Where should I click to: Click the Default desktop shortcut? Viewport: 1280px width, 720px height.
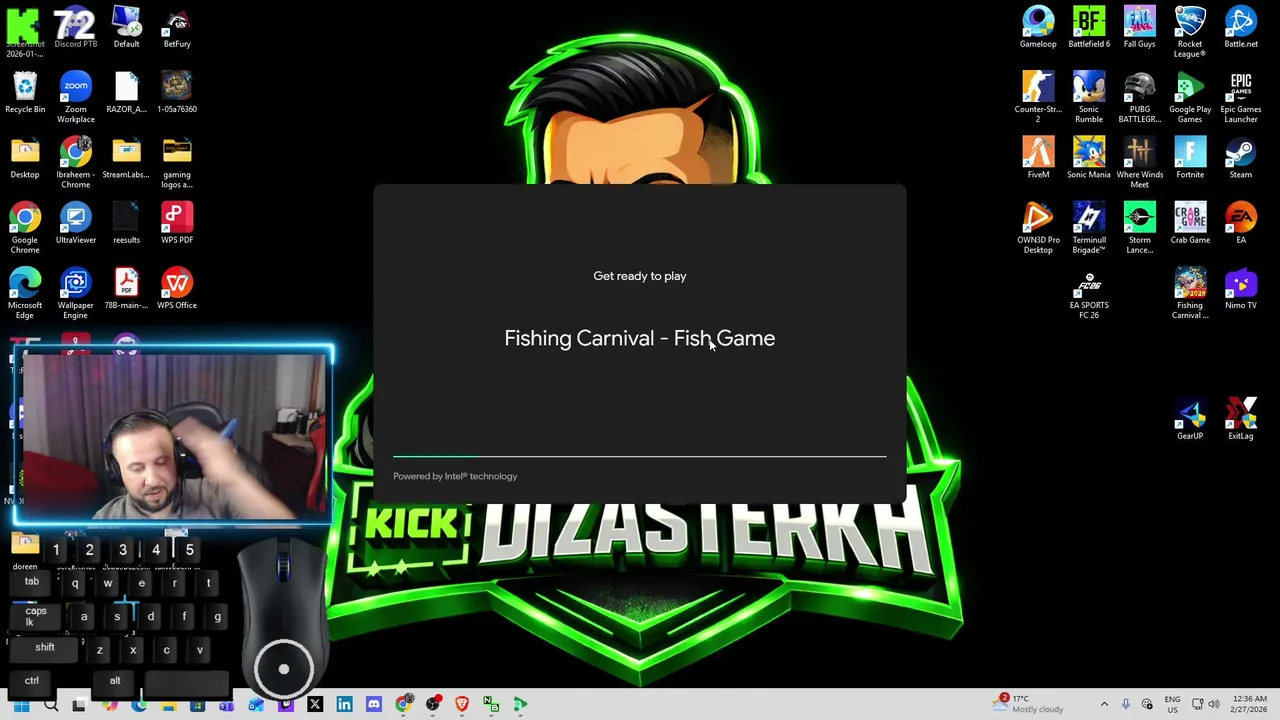pyautogui.click(x=127, y=27)
